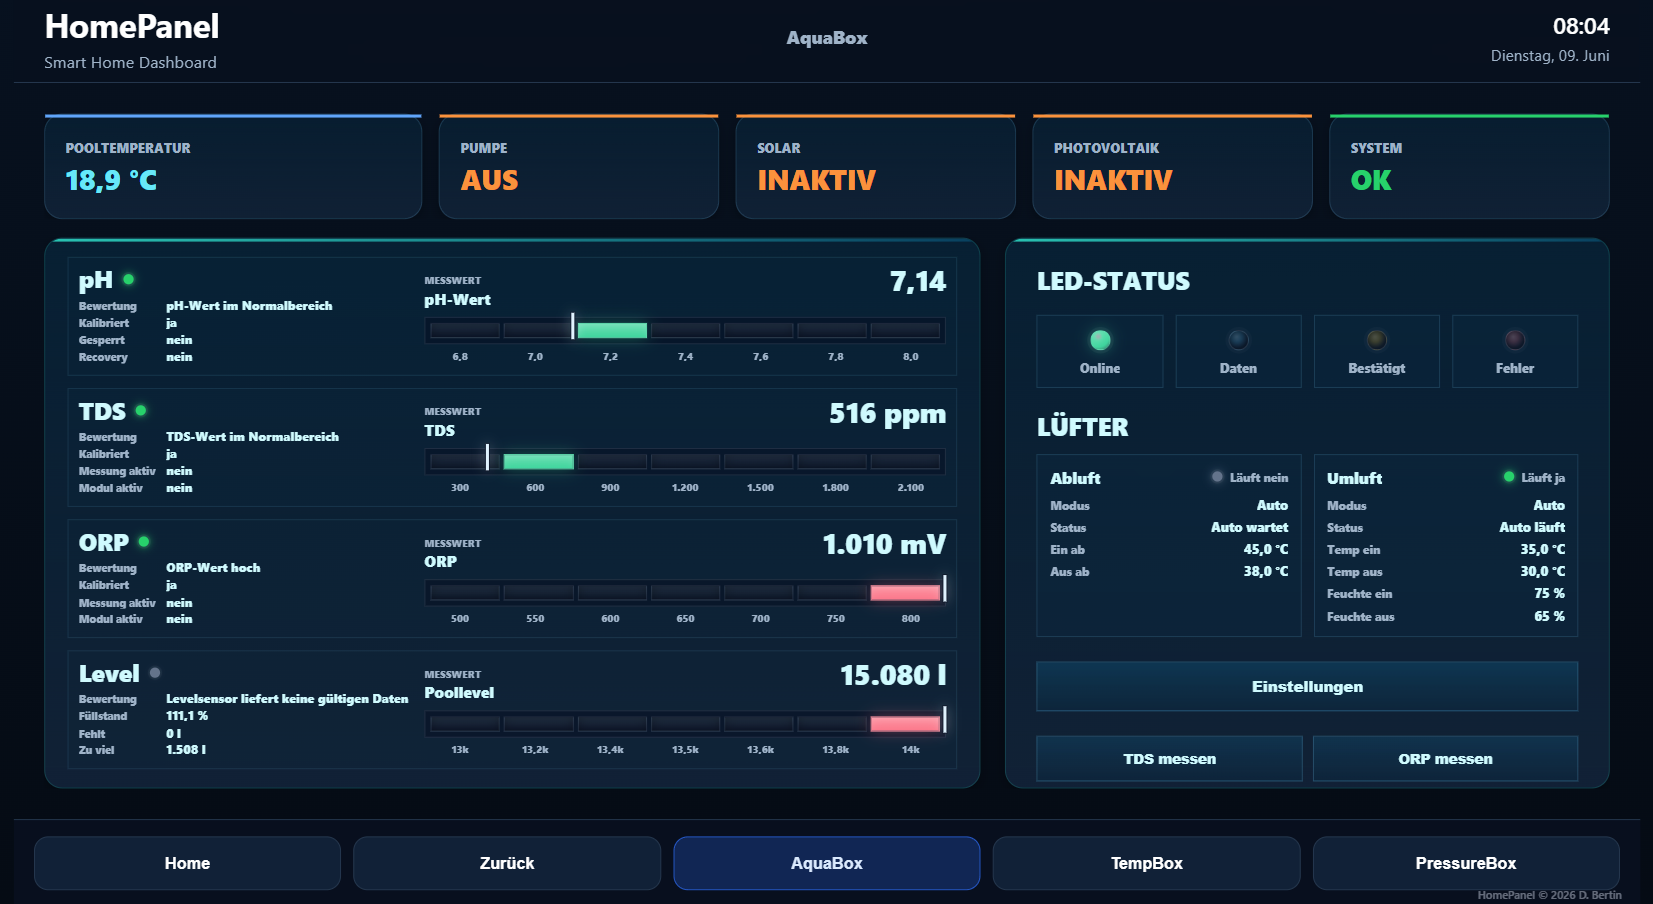This screenshot has height=904, width=1653.
Task: Click Zu viel value 1.508 l
Action: 186,749
